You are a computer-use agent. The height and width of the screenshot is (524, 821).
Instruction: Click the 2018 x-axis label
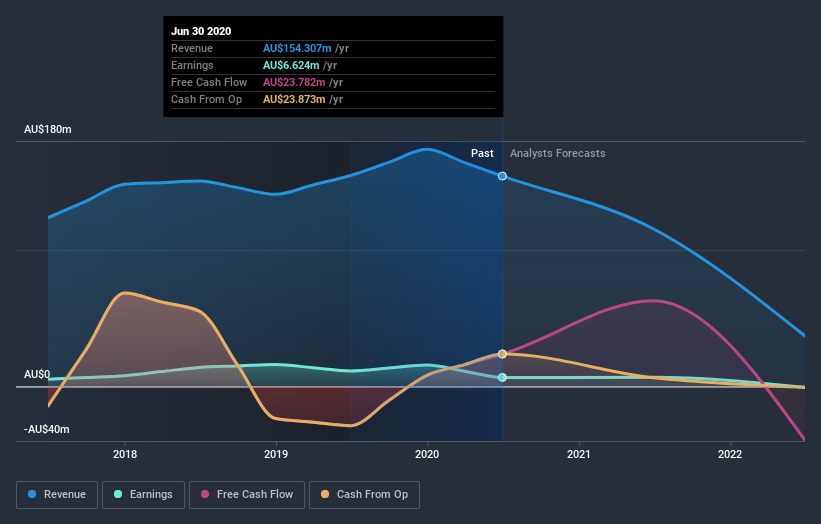125,454
